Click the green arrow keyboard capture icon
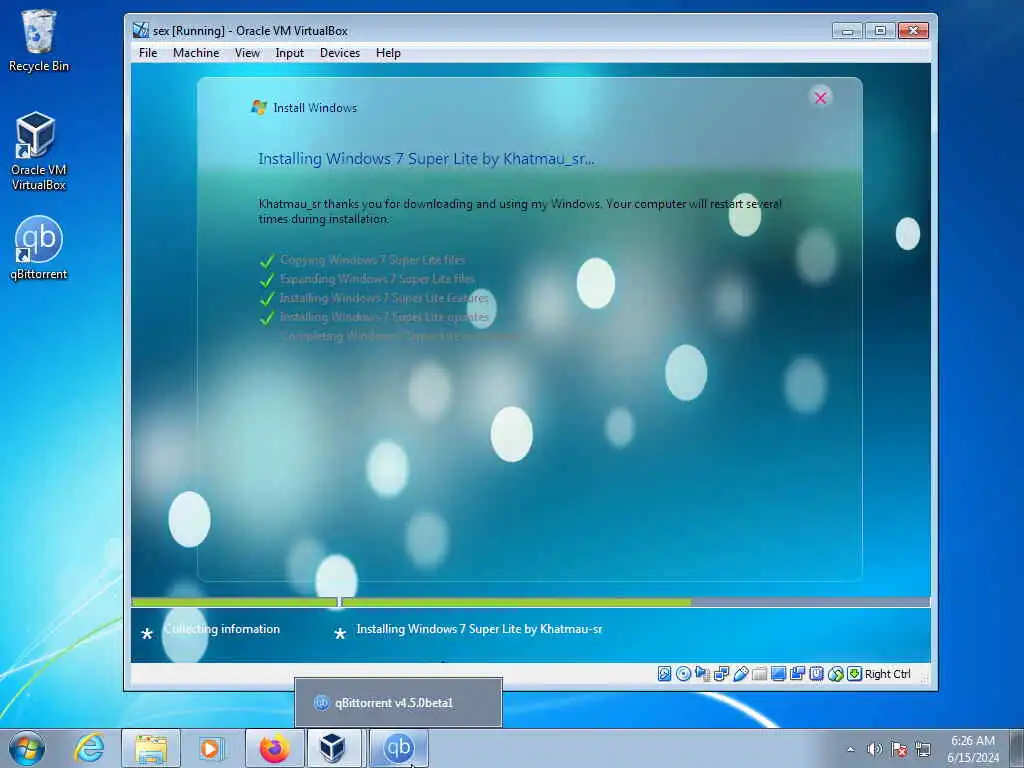This screenshot has height=768, width=1024. point(854,674)
